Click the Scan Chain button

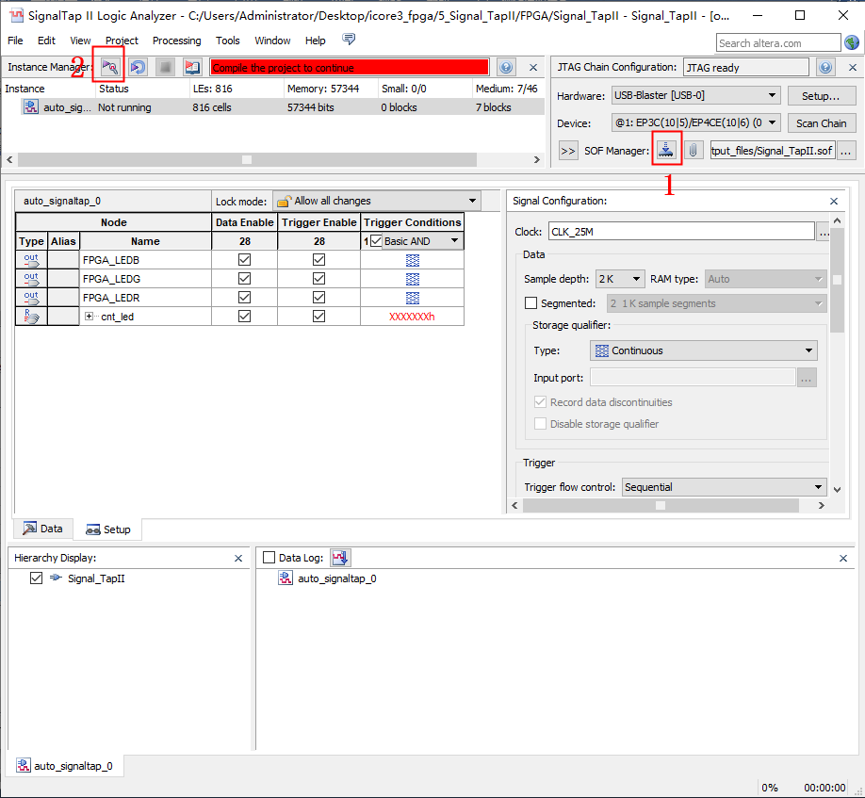821,123
